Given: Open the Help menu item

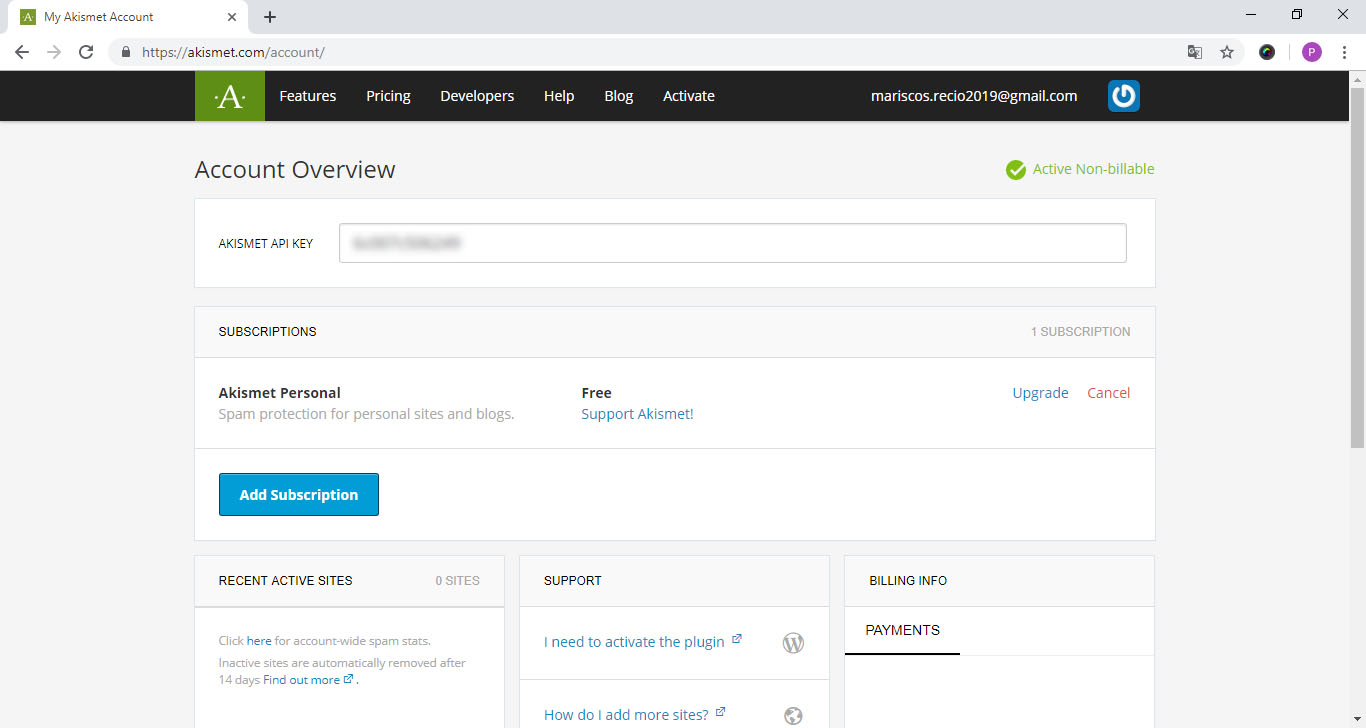Looking at the screenshot, I should coord(559,96).
